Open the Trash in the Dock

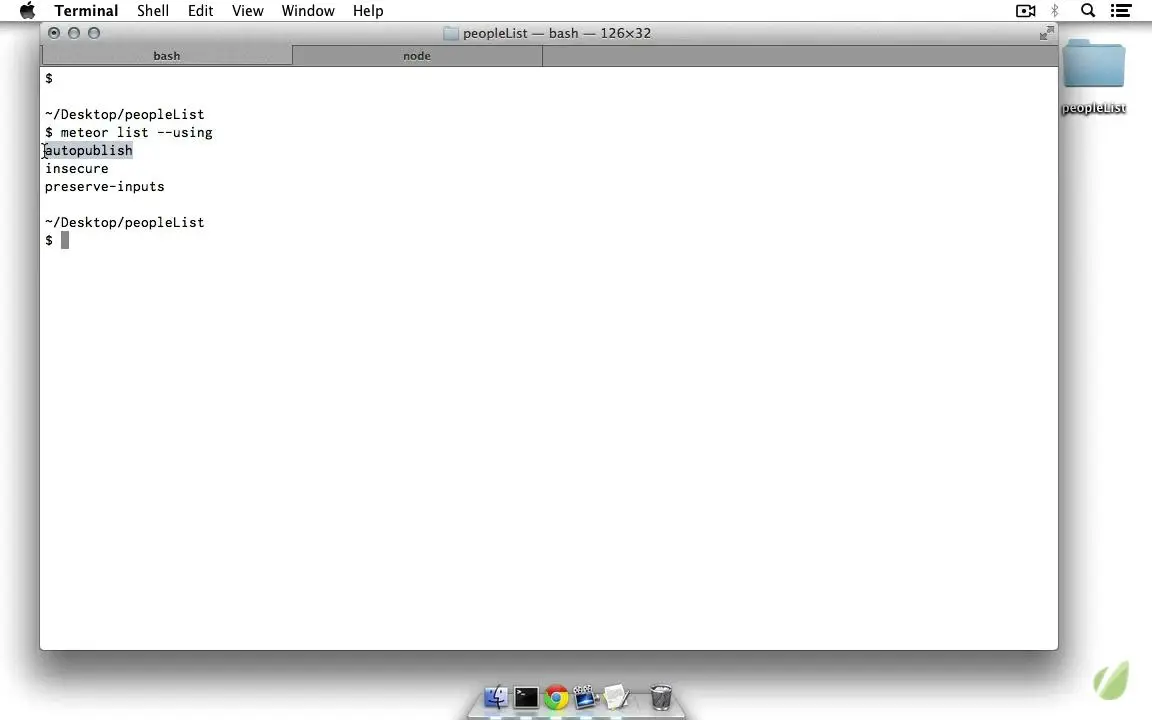(x=661, y=696)
